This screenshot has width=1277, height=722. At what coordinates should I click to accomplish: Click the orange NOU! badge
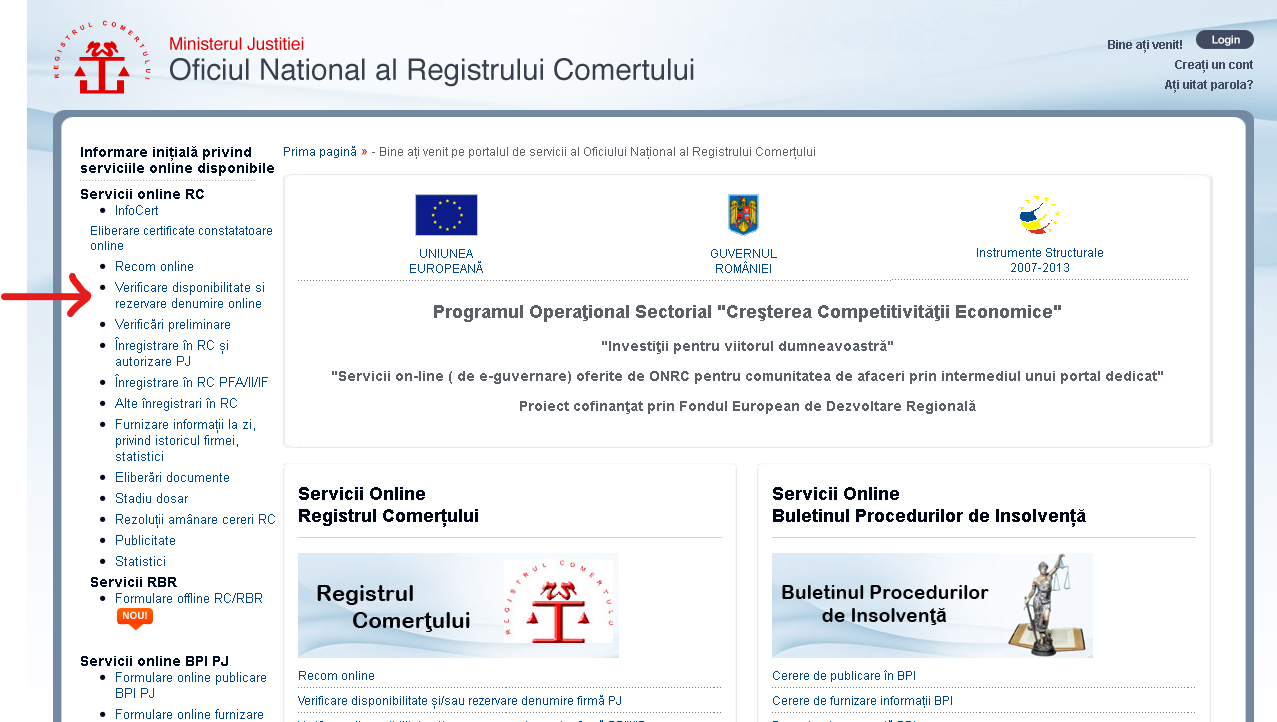tap(135, 618)
